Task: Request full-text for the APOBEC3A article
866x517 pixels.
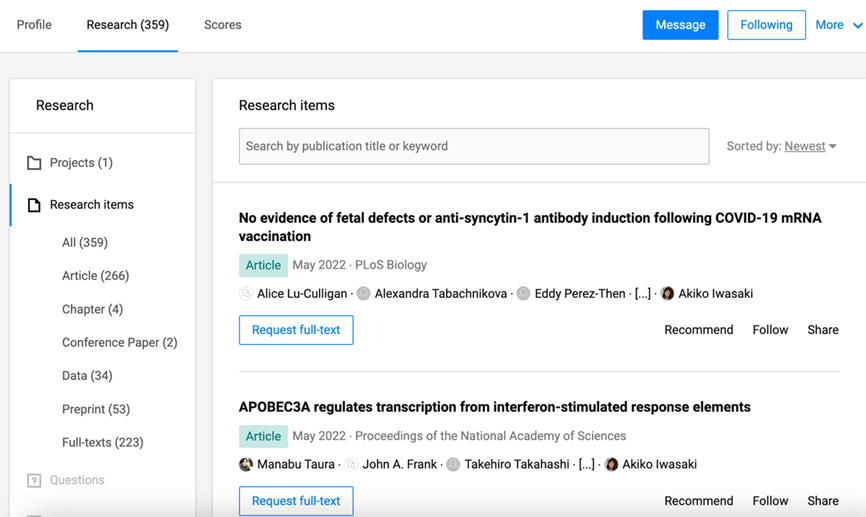Action: (296, 500)
